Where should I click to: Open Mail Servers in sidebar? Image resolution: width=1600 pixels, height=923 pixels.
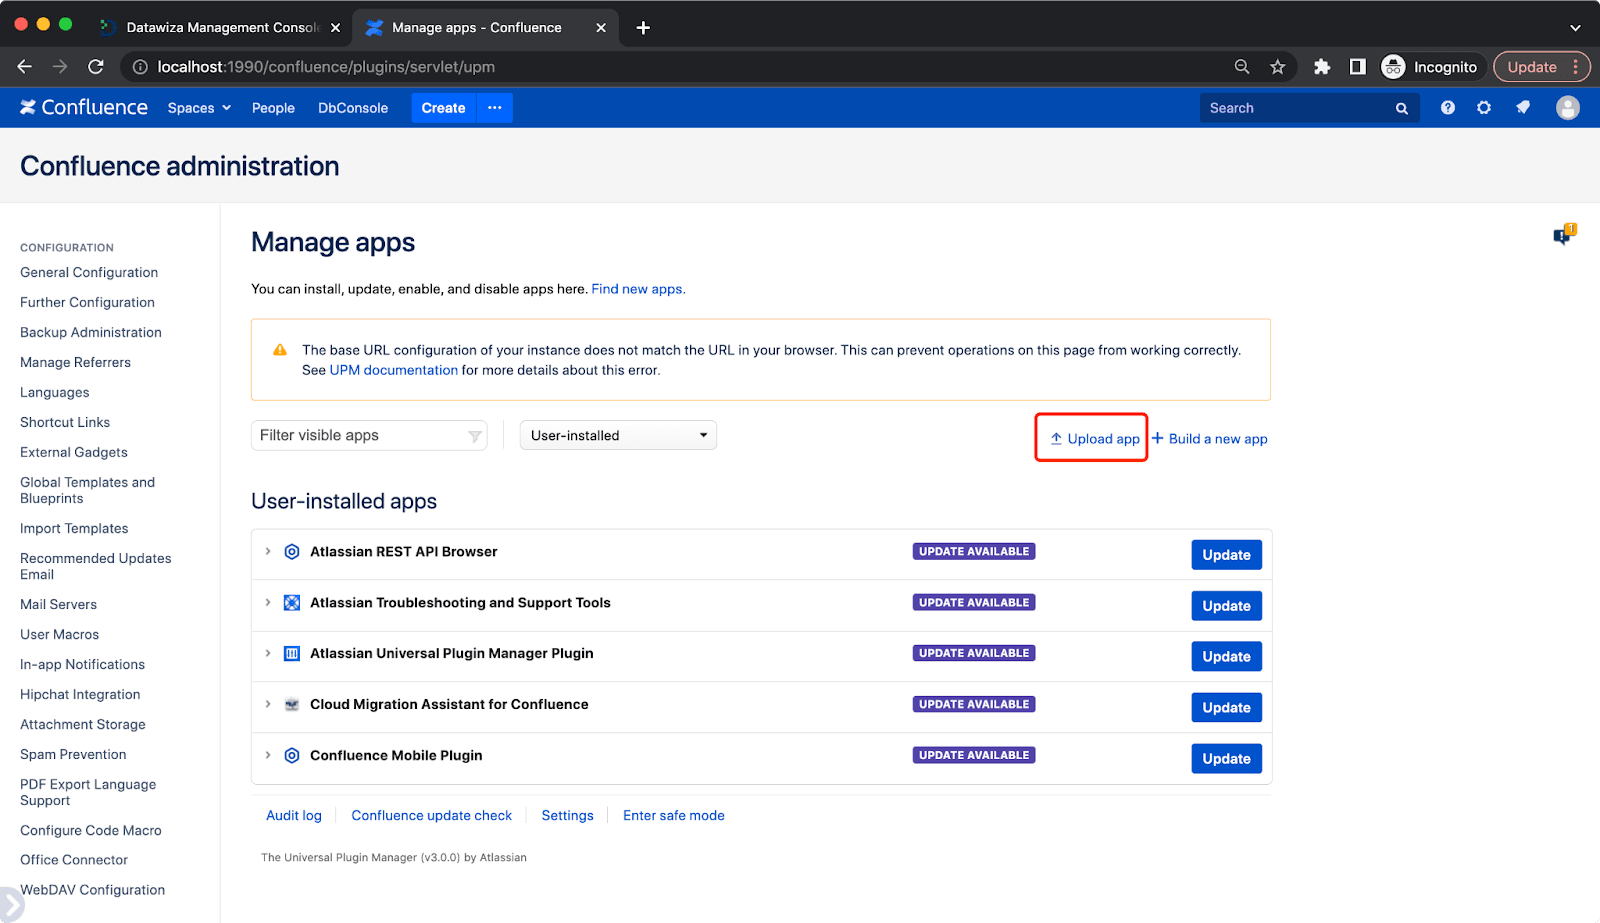click(x=58, y=605)
